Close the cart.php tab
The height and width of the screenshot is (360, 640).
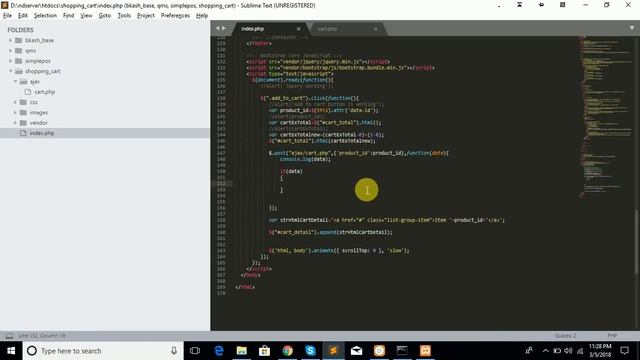click(x=376, y=29)
